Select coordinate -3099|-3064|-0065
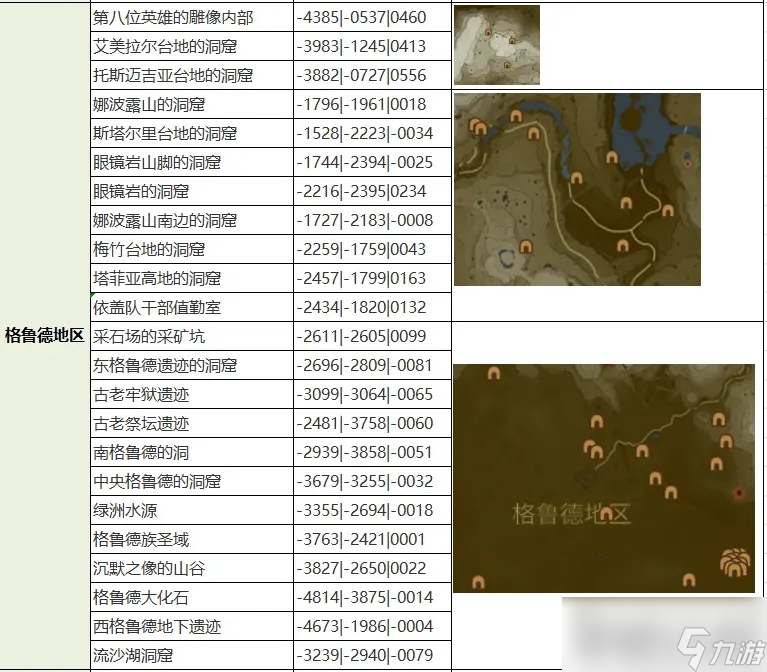The height and width of the screenshot is (672, 767). [364, 395]
